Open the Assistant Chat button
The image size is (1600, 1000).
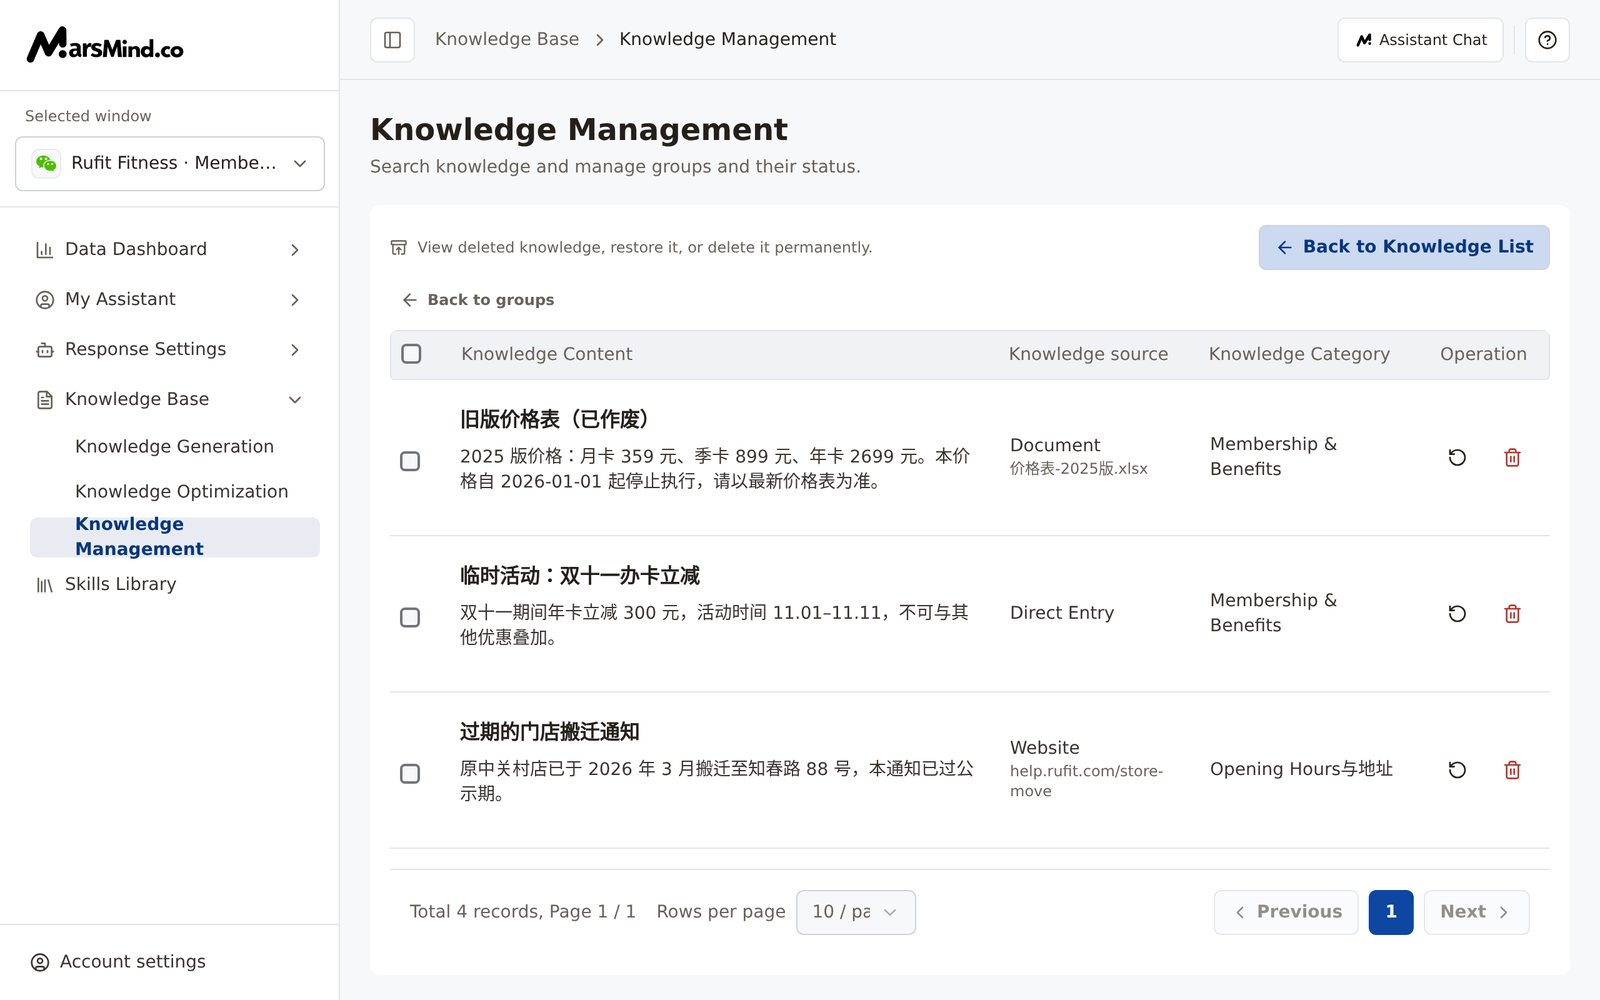1420,40
